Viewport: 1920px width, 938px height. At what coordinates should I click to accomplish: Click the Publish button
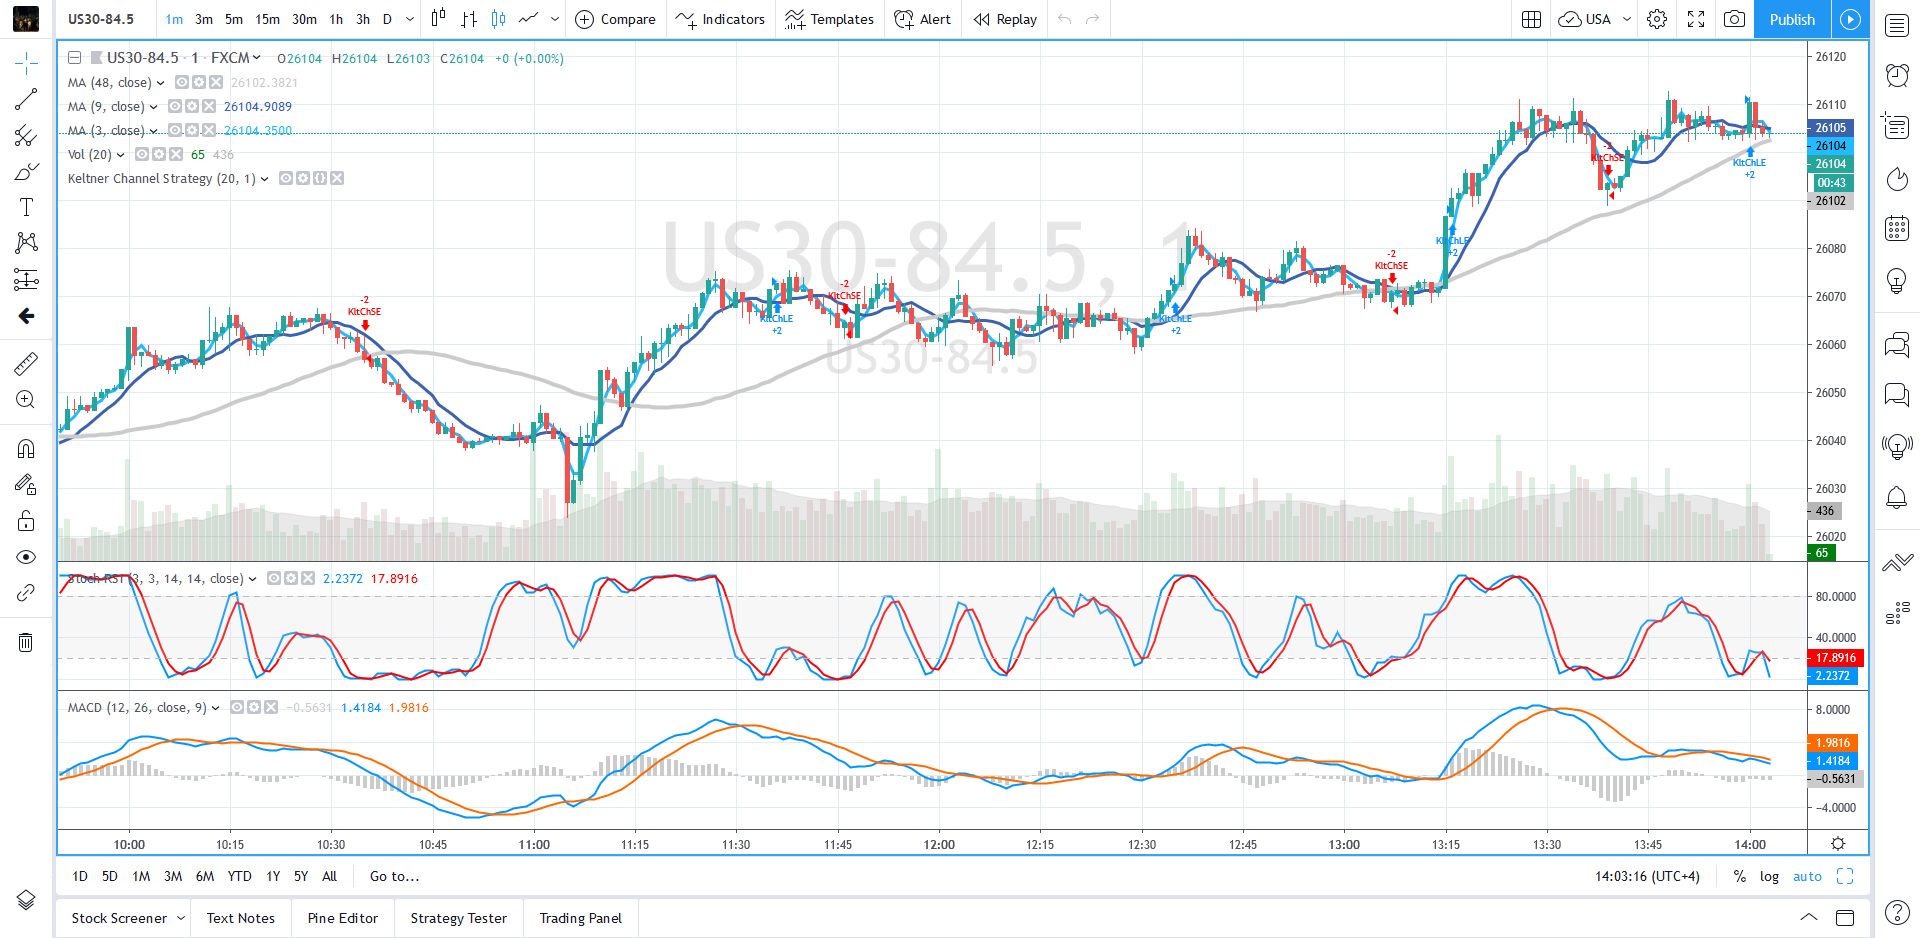[1792, 19]
